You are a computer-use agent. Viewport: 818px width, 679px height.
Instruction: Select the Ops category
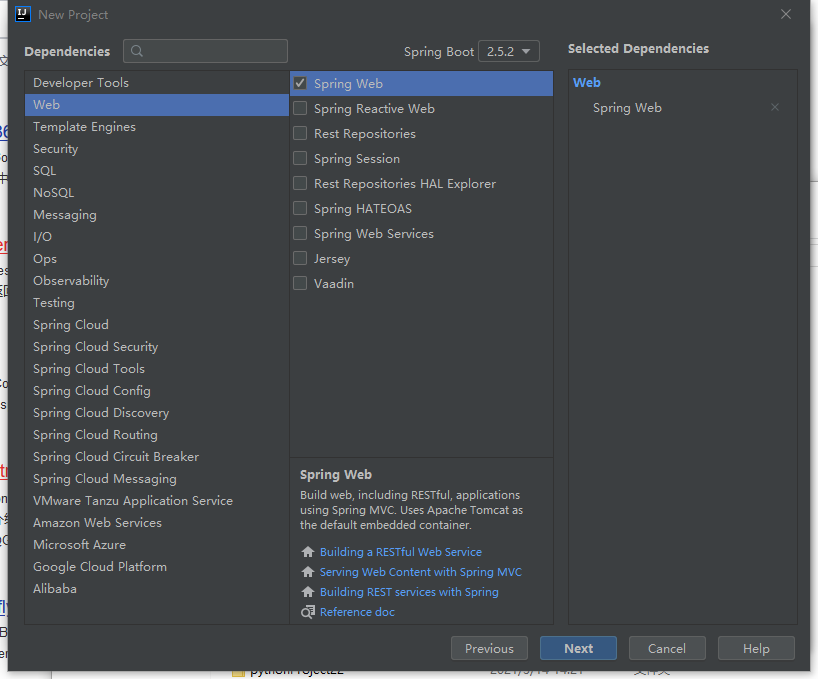(157, 259)
